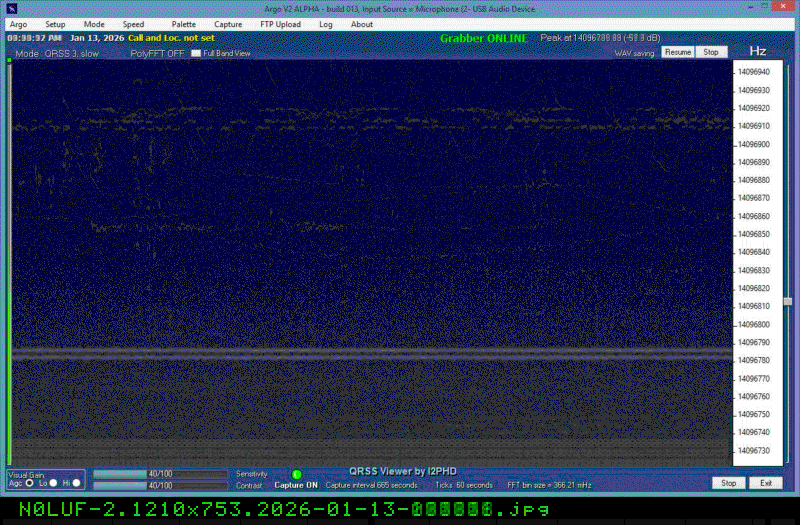The height and width of the screenshot is (525, 800).
Task: Open the Mode menu
Action: point(94,24)
